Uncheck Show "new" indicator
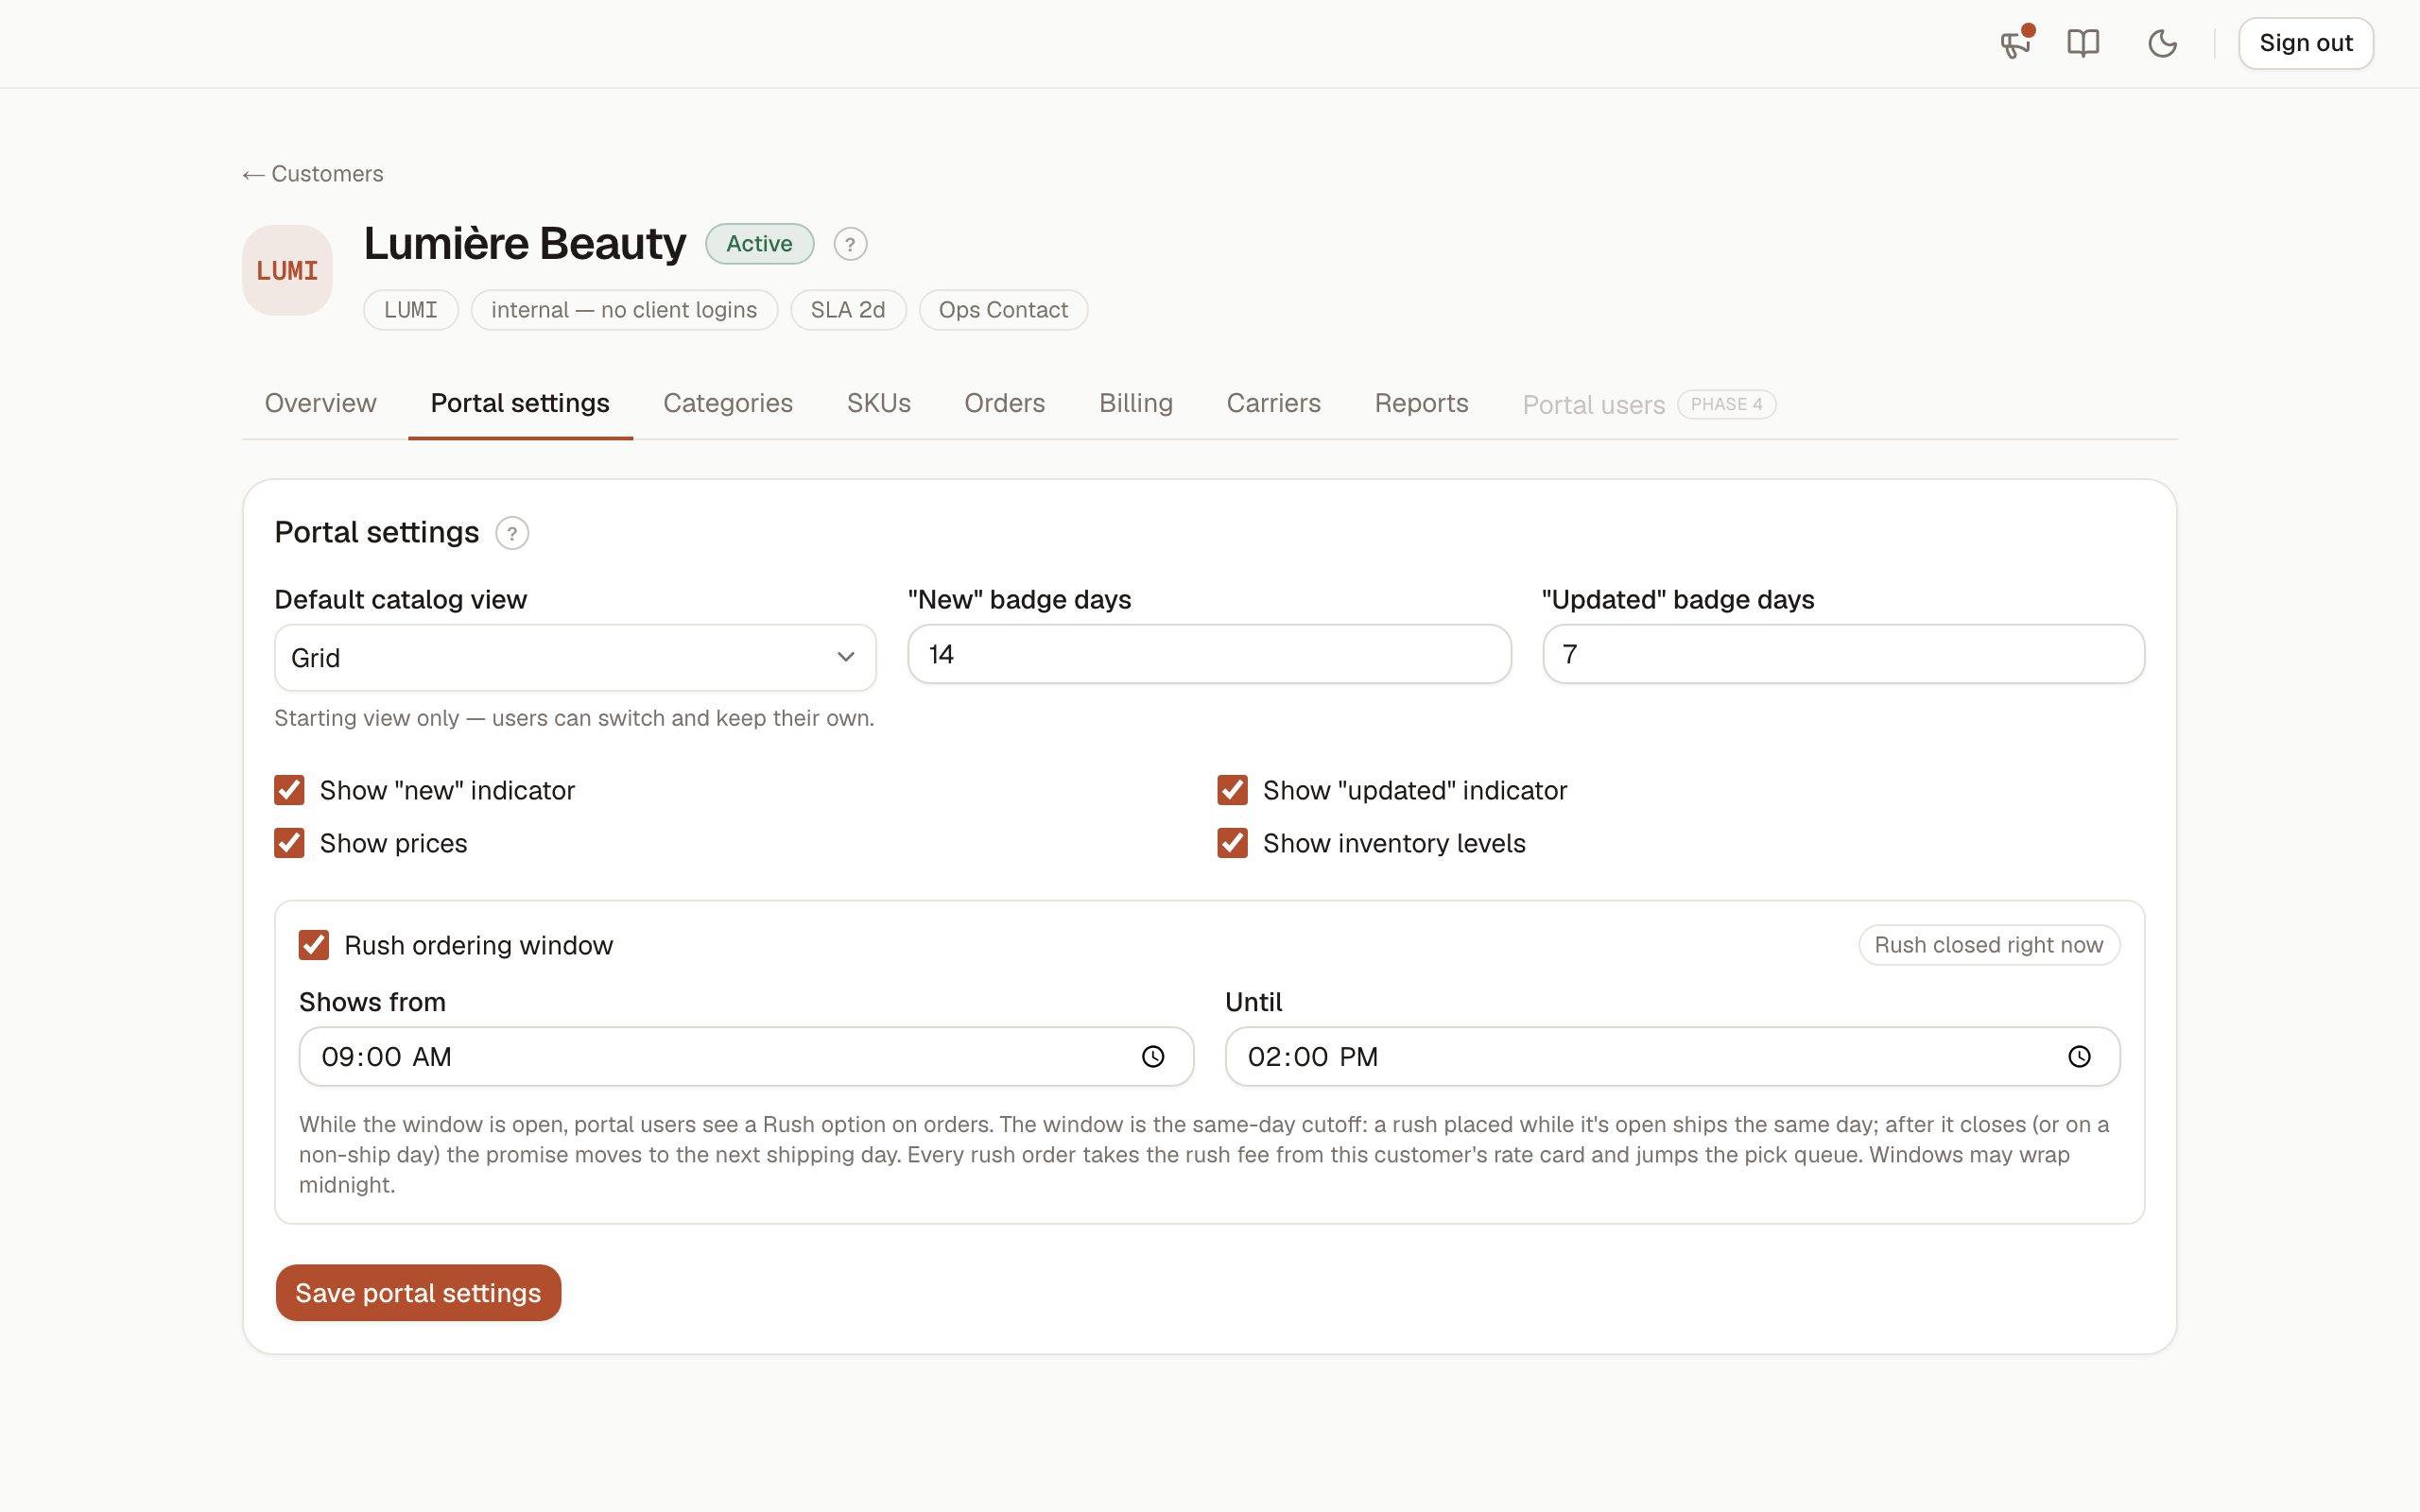 pos(289,790)
